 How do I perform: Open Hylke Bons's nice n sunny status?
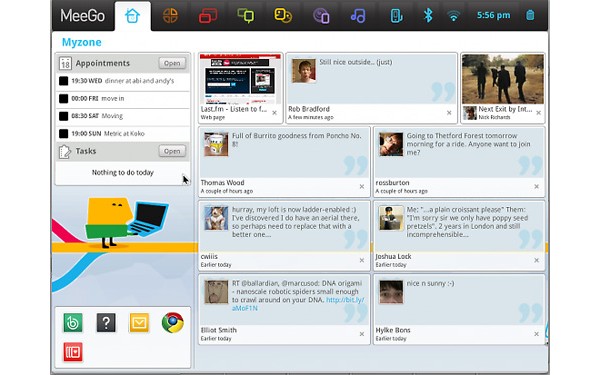click(430, 284)
